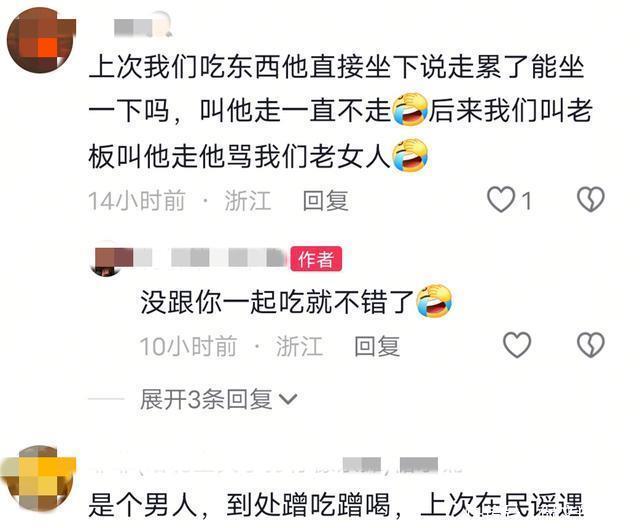The image size is (640, 528).
Task: Like the first comment with heart icon
Action: (501, 200)
